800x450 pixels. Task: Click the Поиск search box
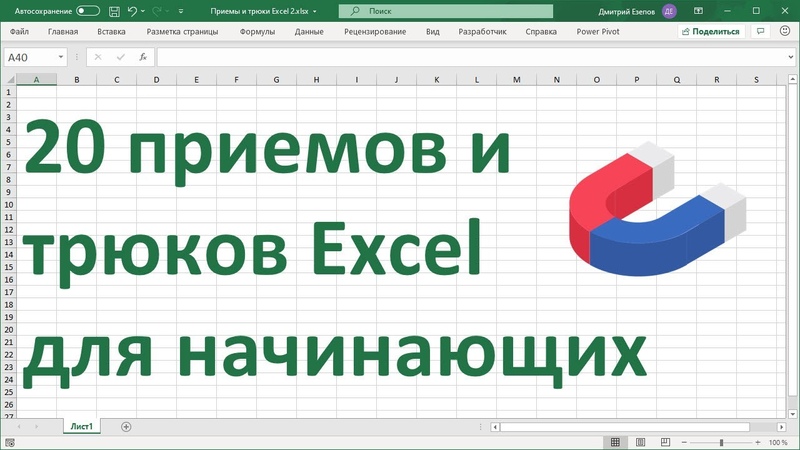445,11
